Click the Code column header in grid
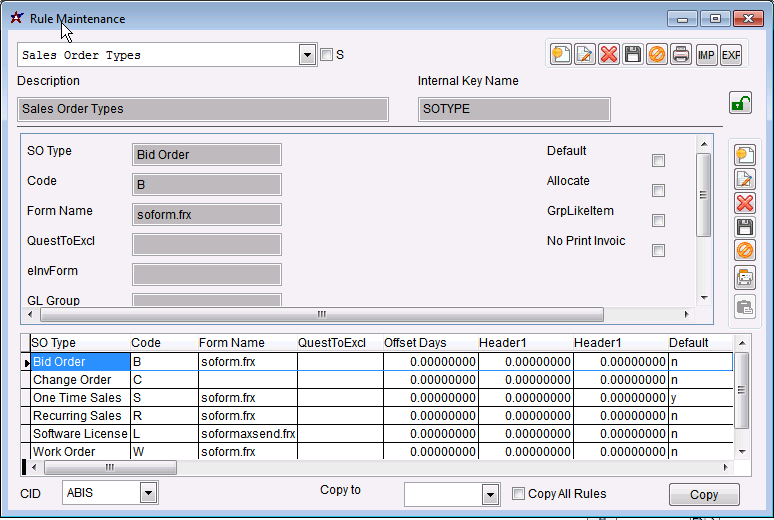 pyautogui.click(x=164, y=343)
